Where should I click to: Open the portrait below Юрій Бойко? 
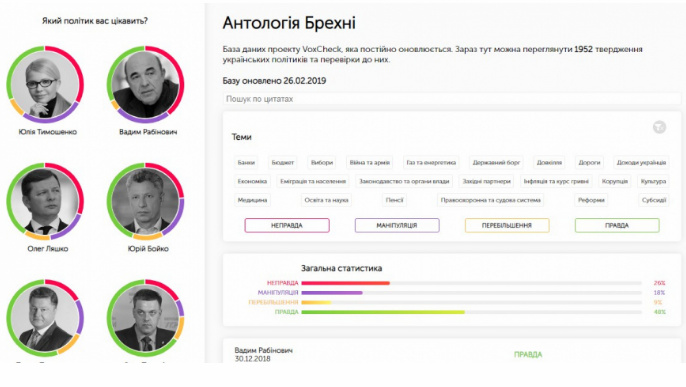click(x=145, y=318)
